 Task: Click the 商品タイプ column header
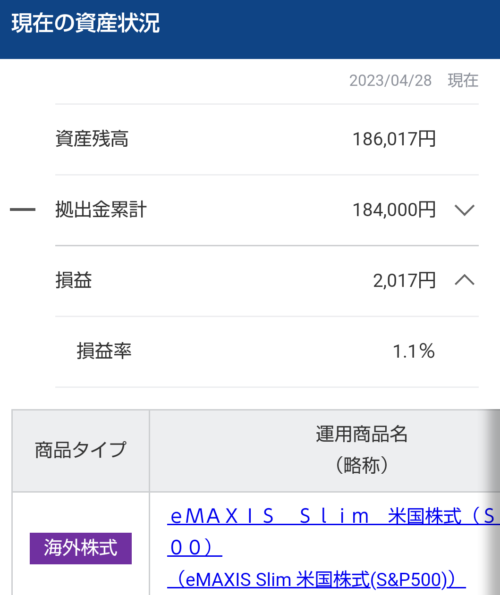tap(80, 450)
